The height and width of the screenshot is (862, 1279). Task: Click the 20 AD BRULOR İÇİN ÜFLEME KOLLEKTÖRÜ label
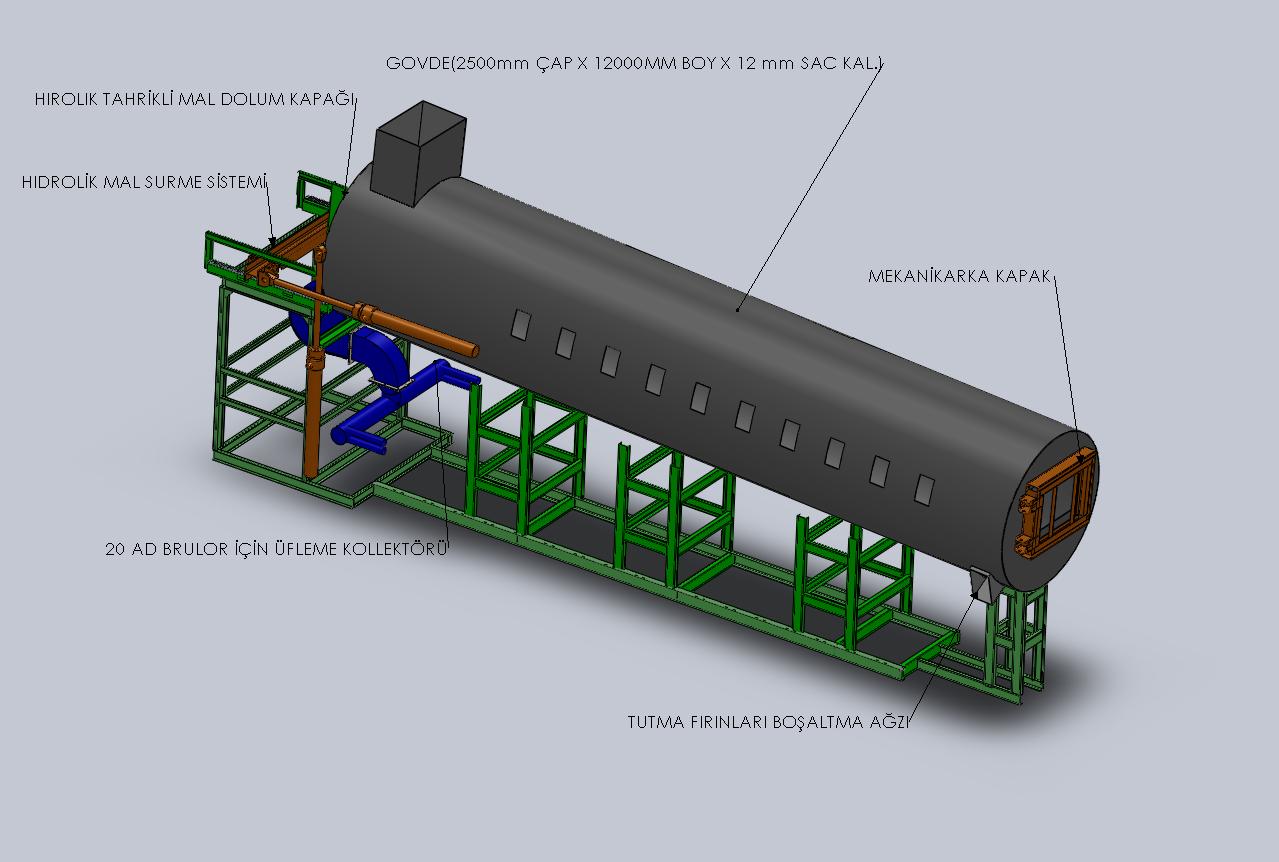[x=277, y=549]
